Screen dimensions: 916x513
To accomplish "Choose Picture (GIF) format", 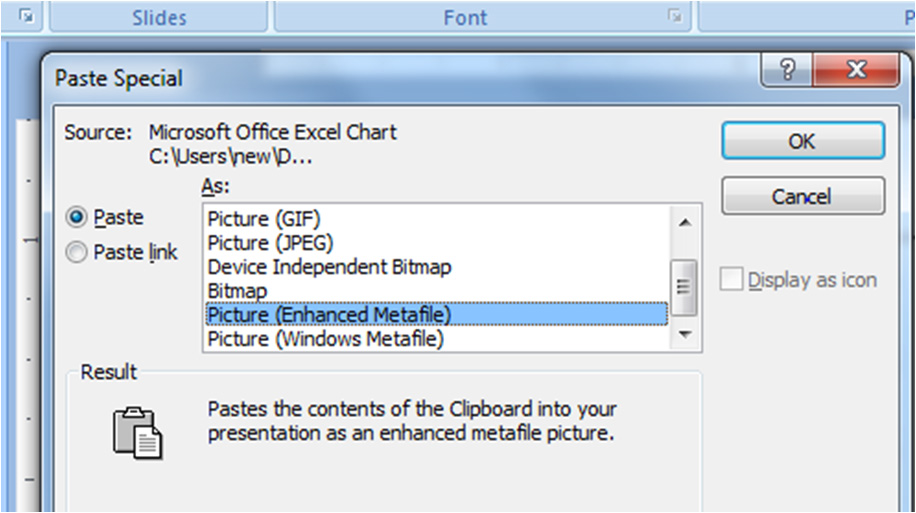I will [x=264, y=217].
